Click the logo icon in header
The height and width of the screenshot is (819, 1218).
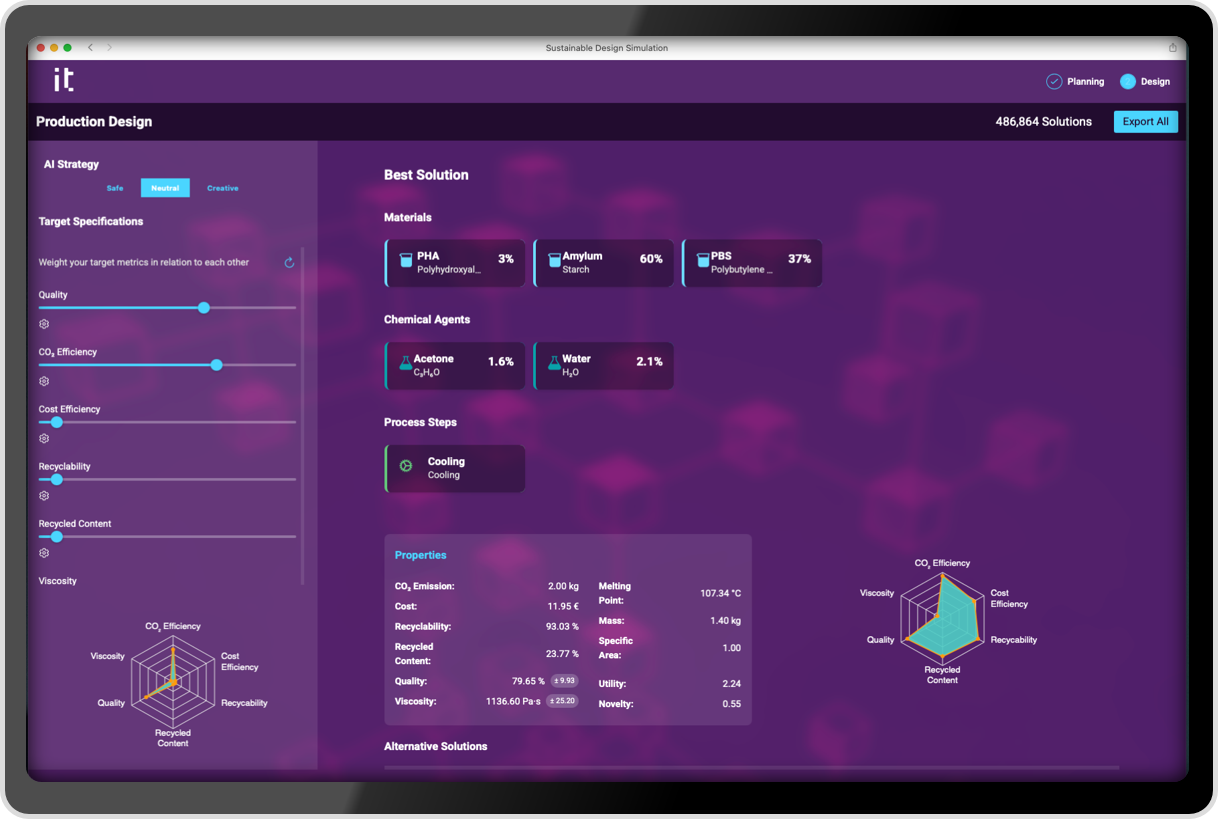[64, 81]
